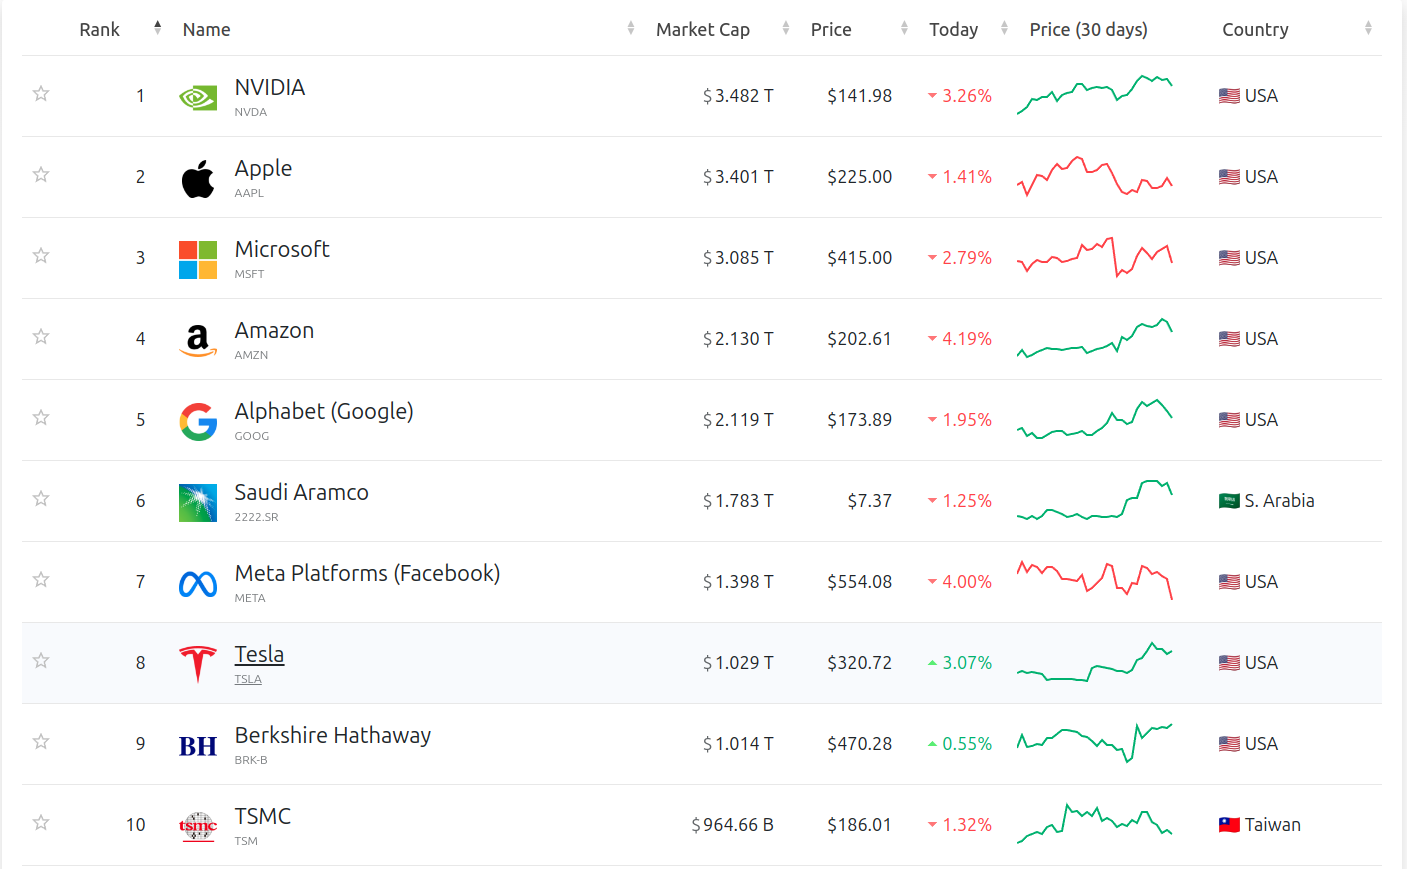
Task: Click Berkshire Hathaway's 0.55% change
Action: coord(960,744)
